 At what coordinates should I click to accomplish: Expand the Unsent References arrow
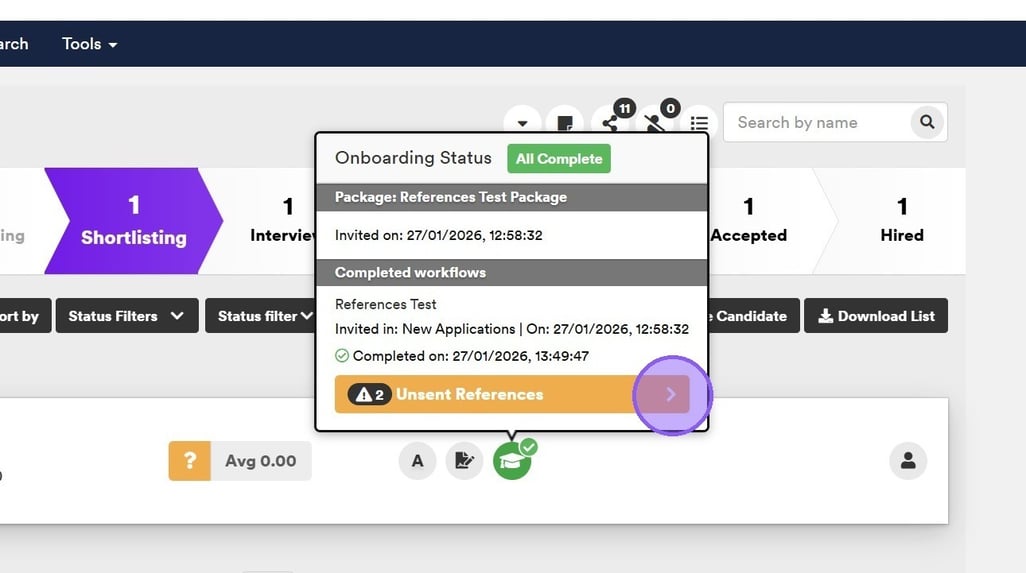[x=670, y=394]
